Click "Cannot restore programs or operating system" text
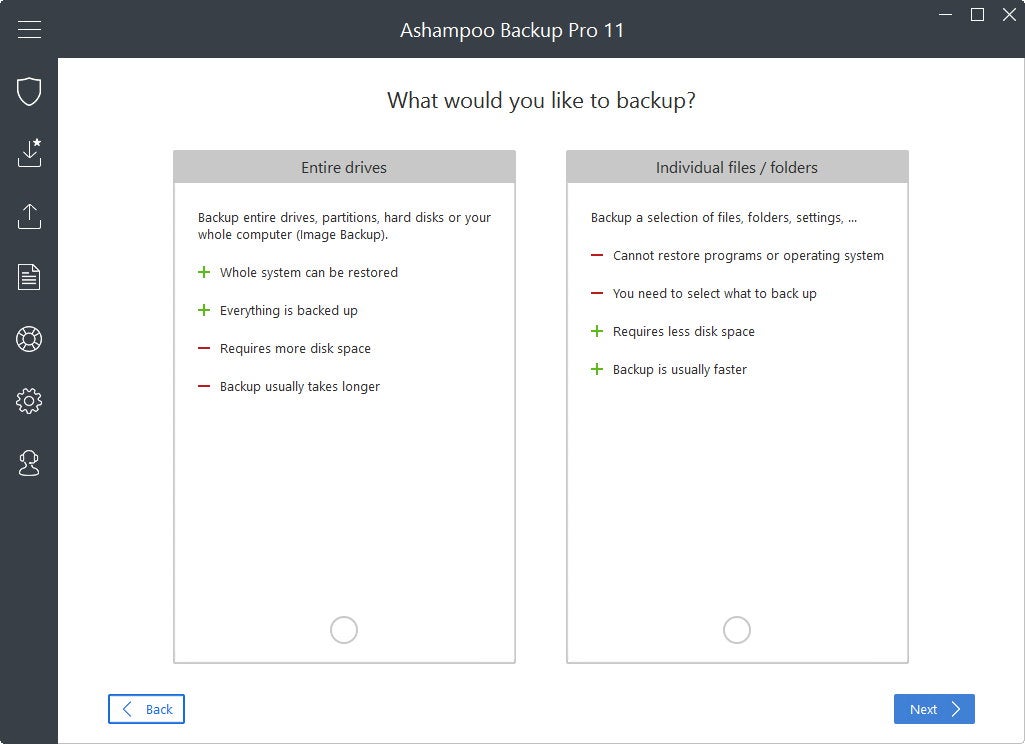The width and height of the screenshot is (1025, 744). tap(748, 256)
